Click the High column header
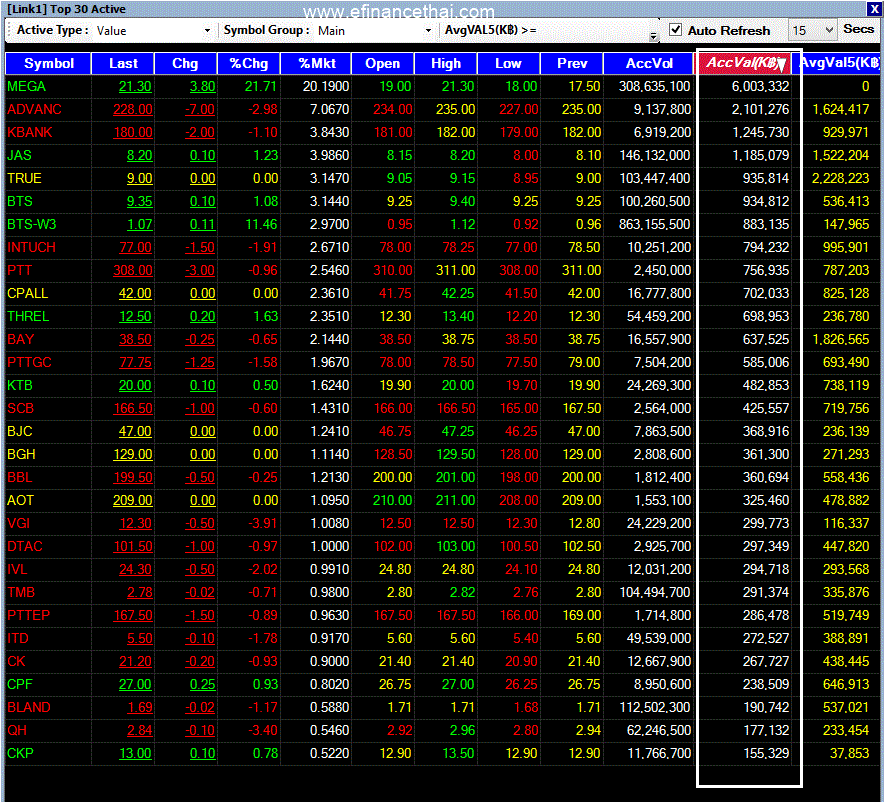The height and width of the screenshot is (802, 885). pyautogui.click(x=446, y=63)
